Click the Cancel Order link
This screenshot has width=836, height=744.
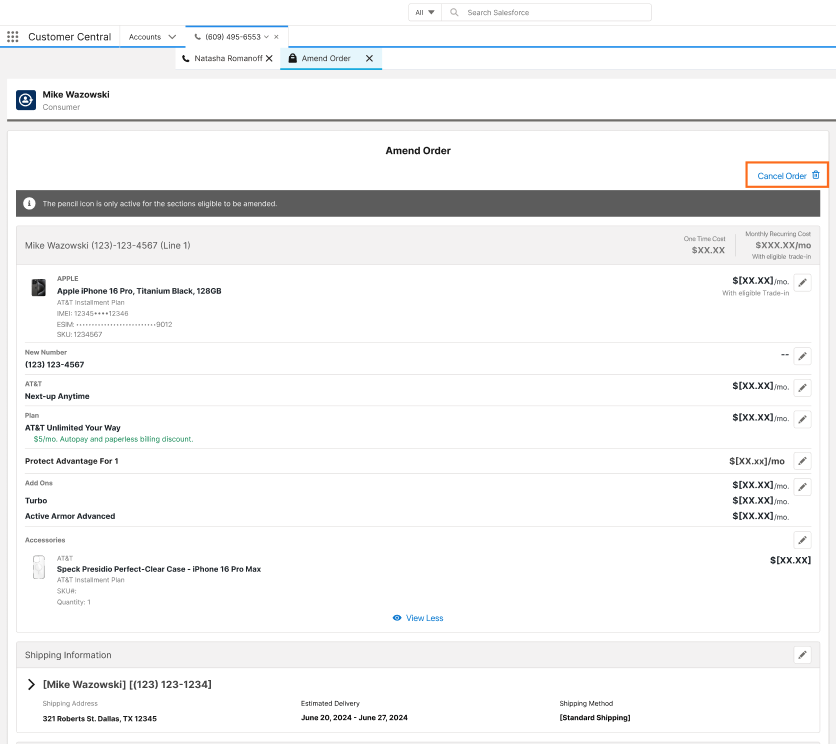(788, 175)
